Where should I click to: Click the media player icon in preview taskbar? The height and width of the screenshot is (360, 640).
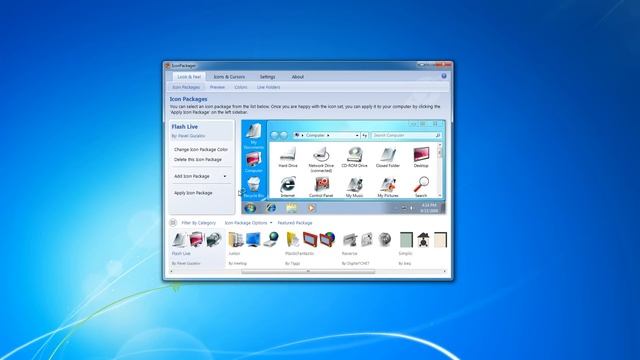coord(311,208)
